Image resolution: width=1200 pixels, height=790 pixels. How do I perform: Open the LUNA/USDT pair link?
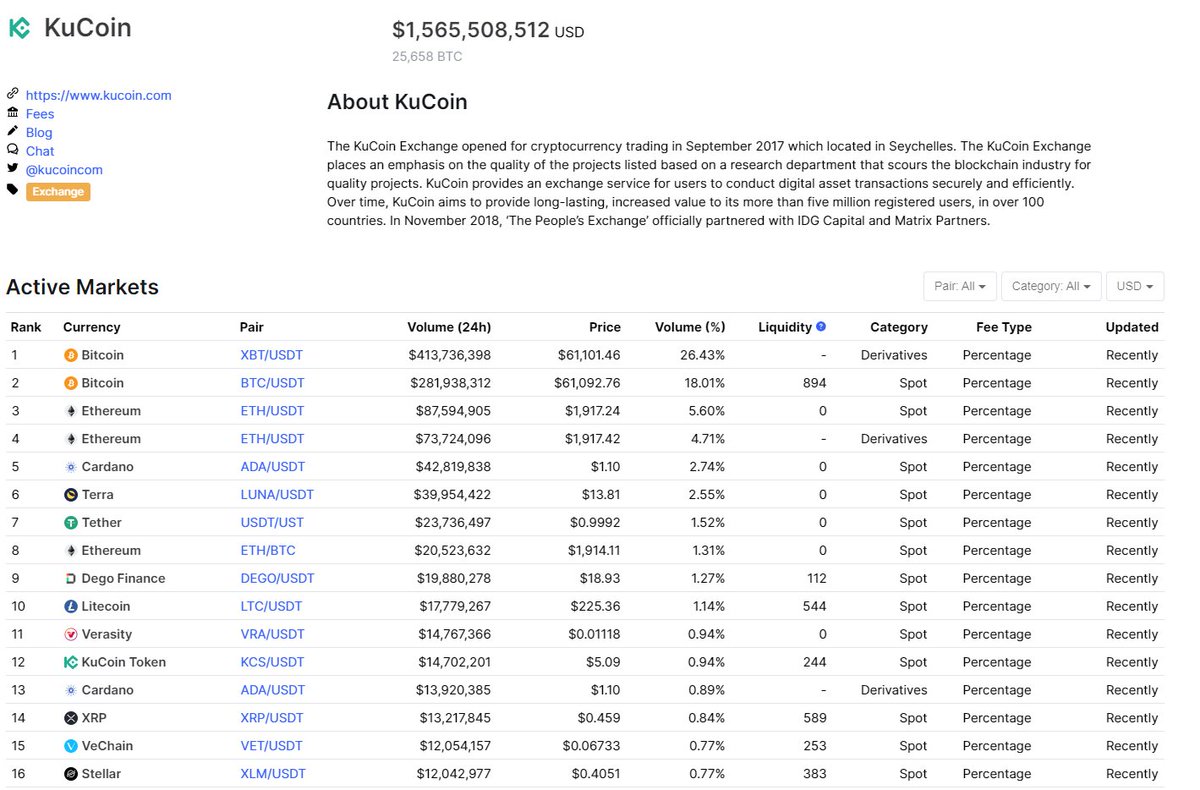click(277, 495)
